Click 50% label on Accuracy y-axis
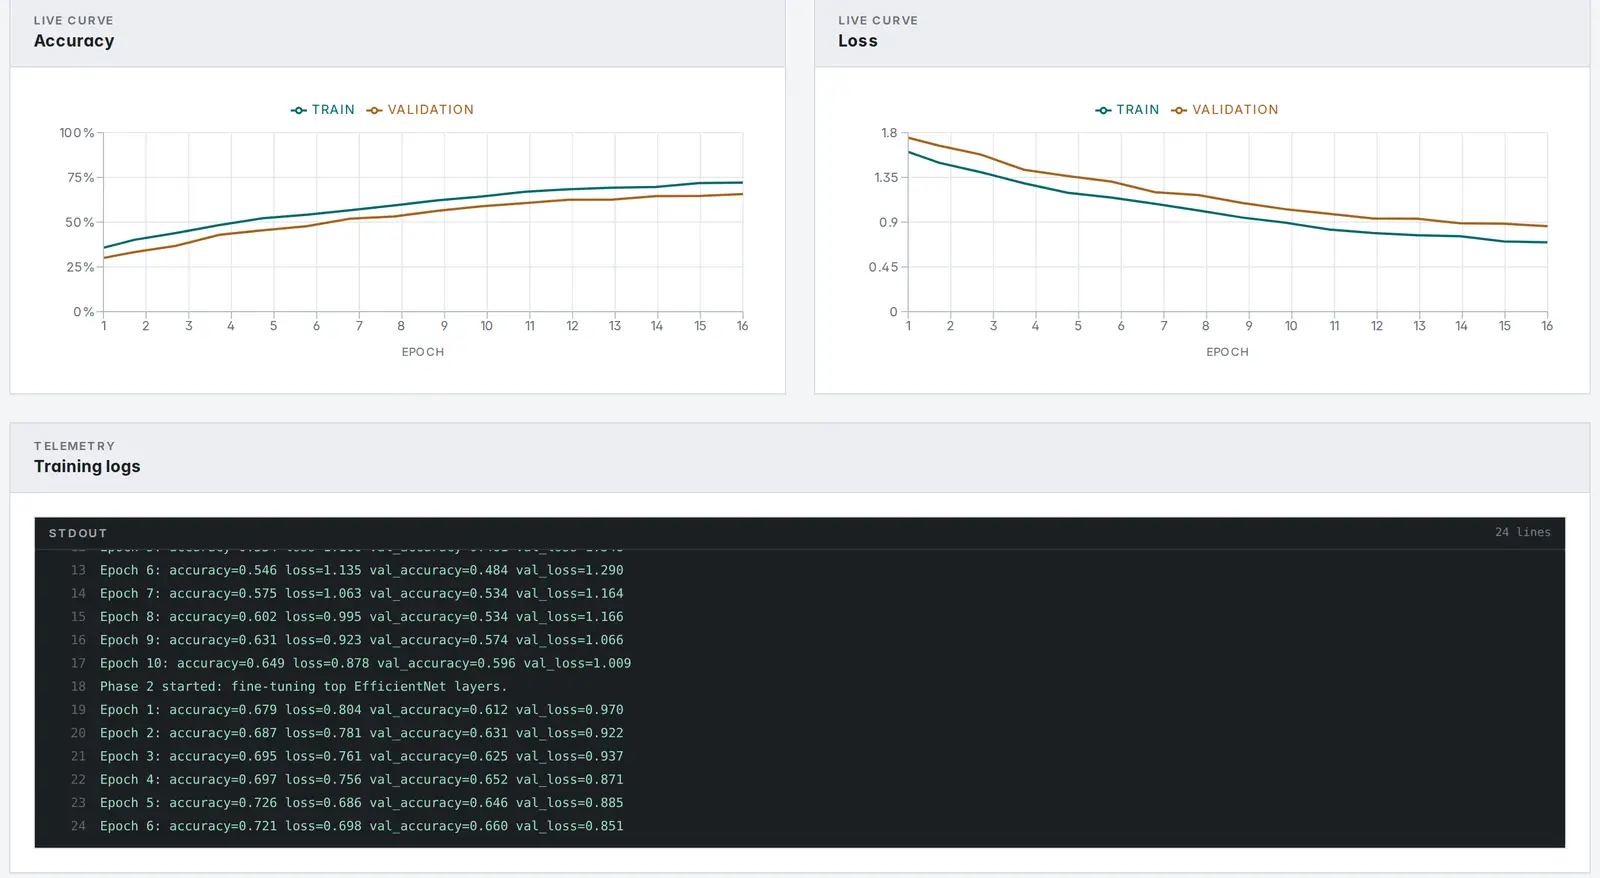Viewport: 1600px width, 878px height. click(x=80, y=222)
